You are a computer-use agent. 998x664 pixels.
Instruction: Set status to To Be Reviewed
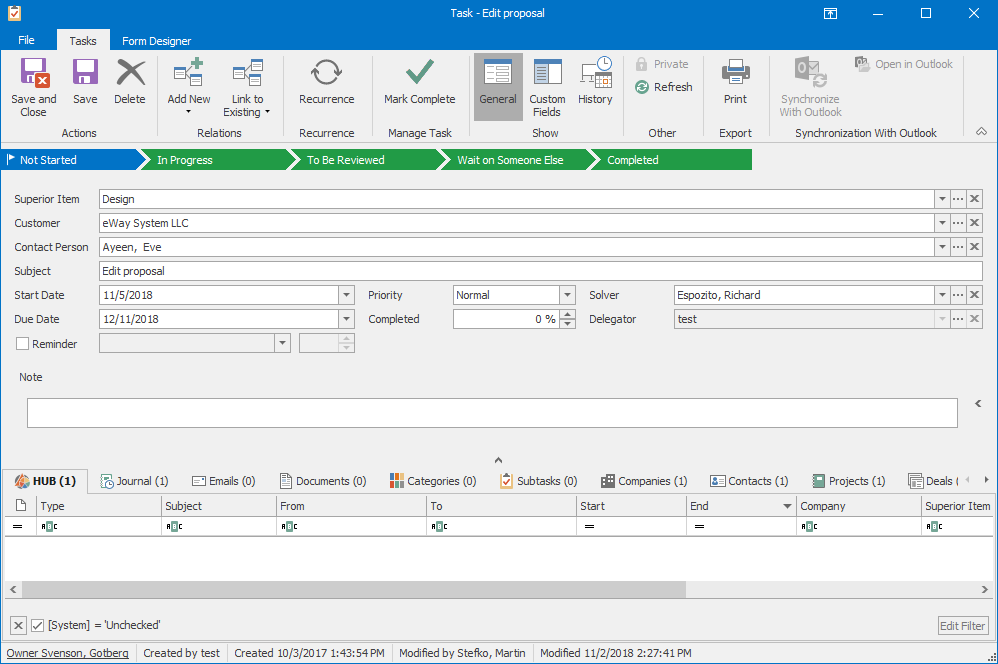(x=366, y=160)
